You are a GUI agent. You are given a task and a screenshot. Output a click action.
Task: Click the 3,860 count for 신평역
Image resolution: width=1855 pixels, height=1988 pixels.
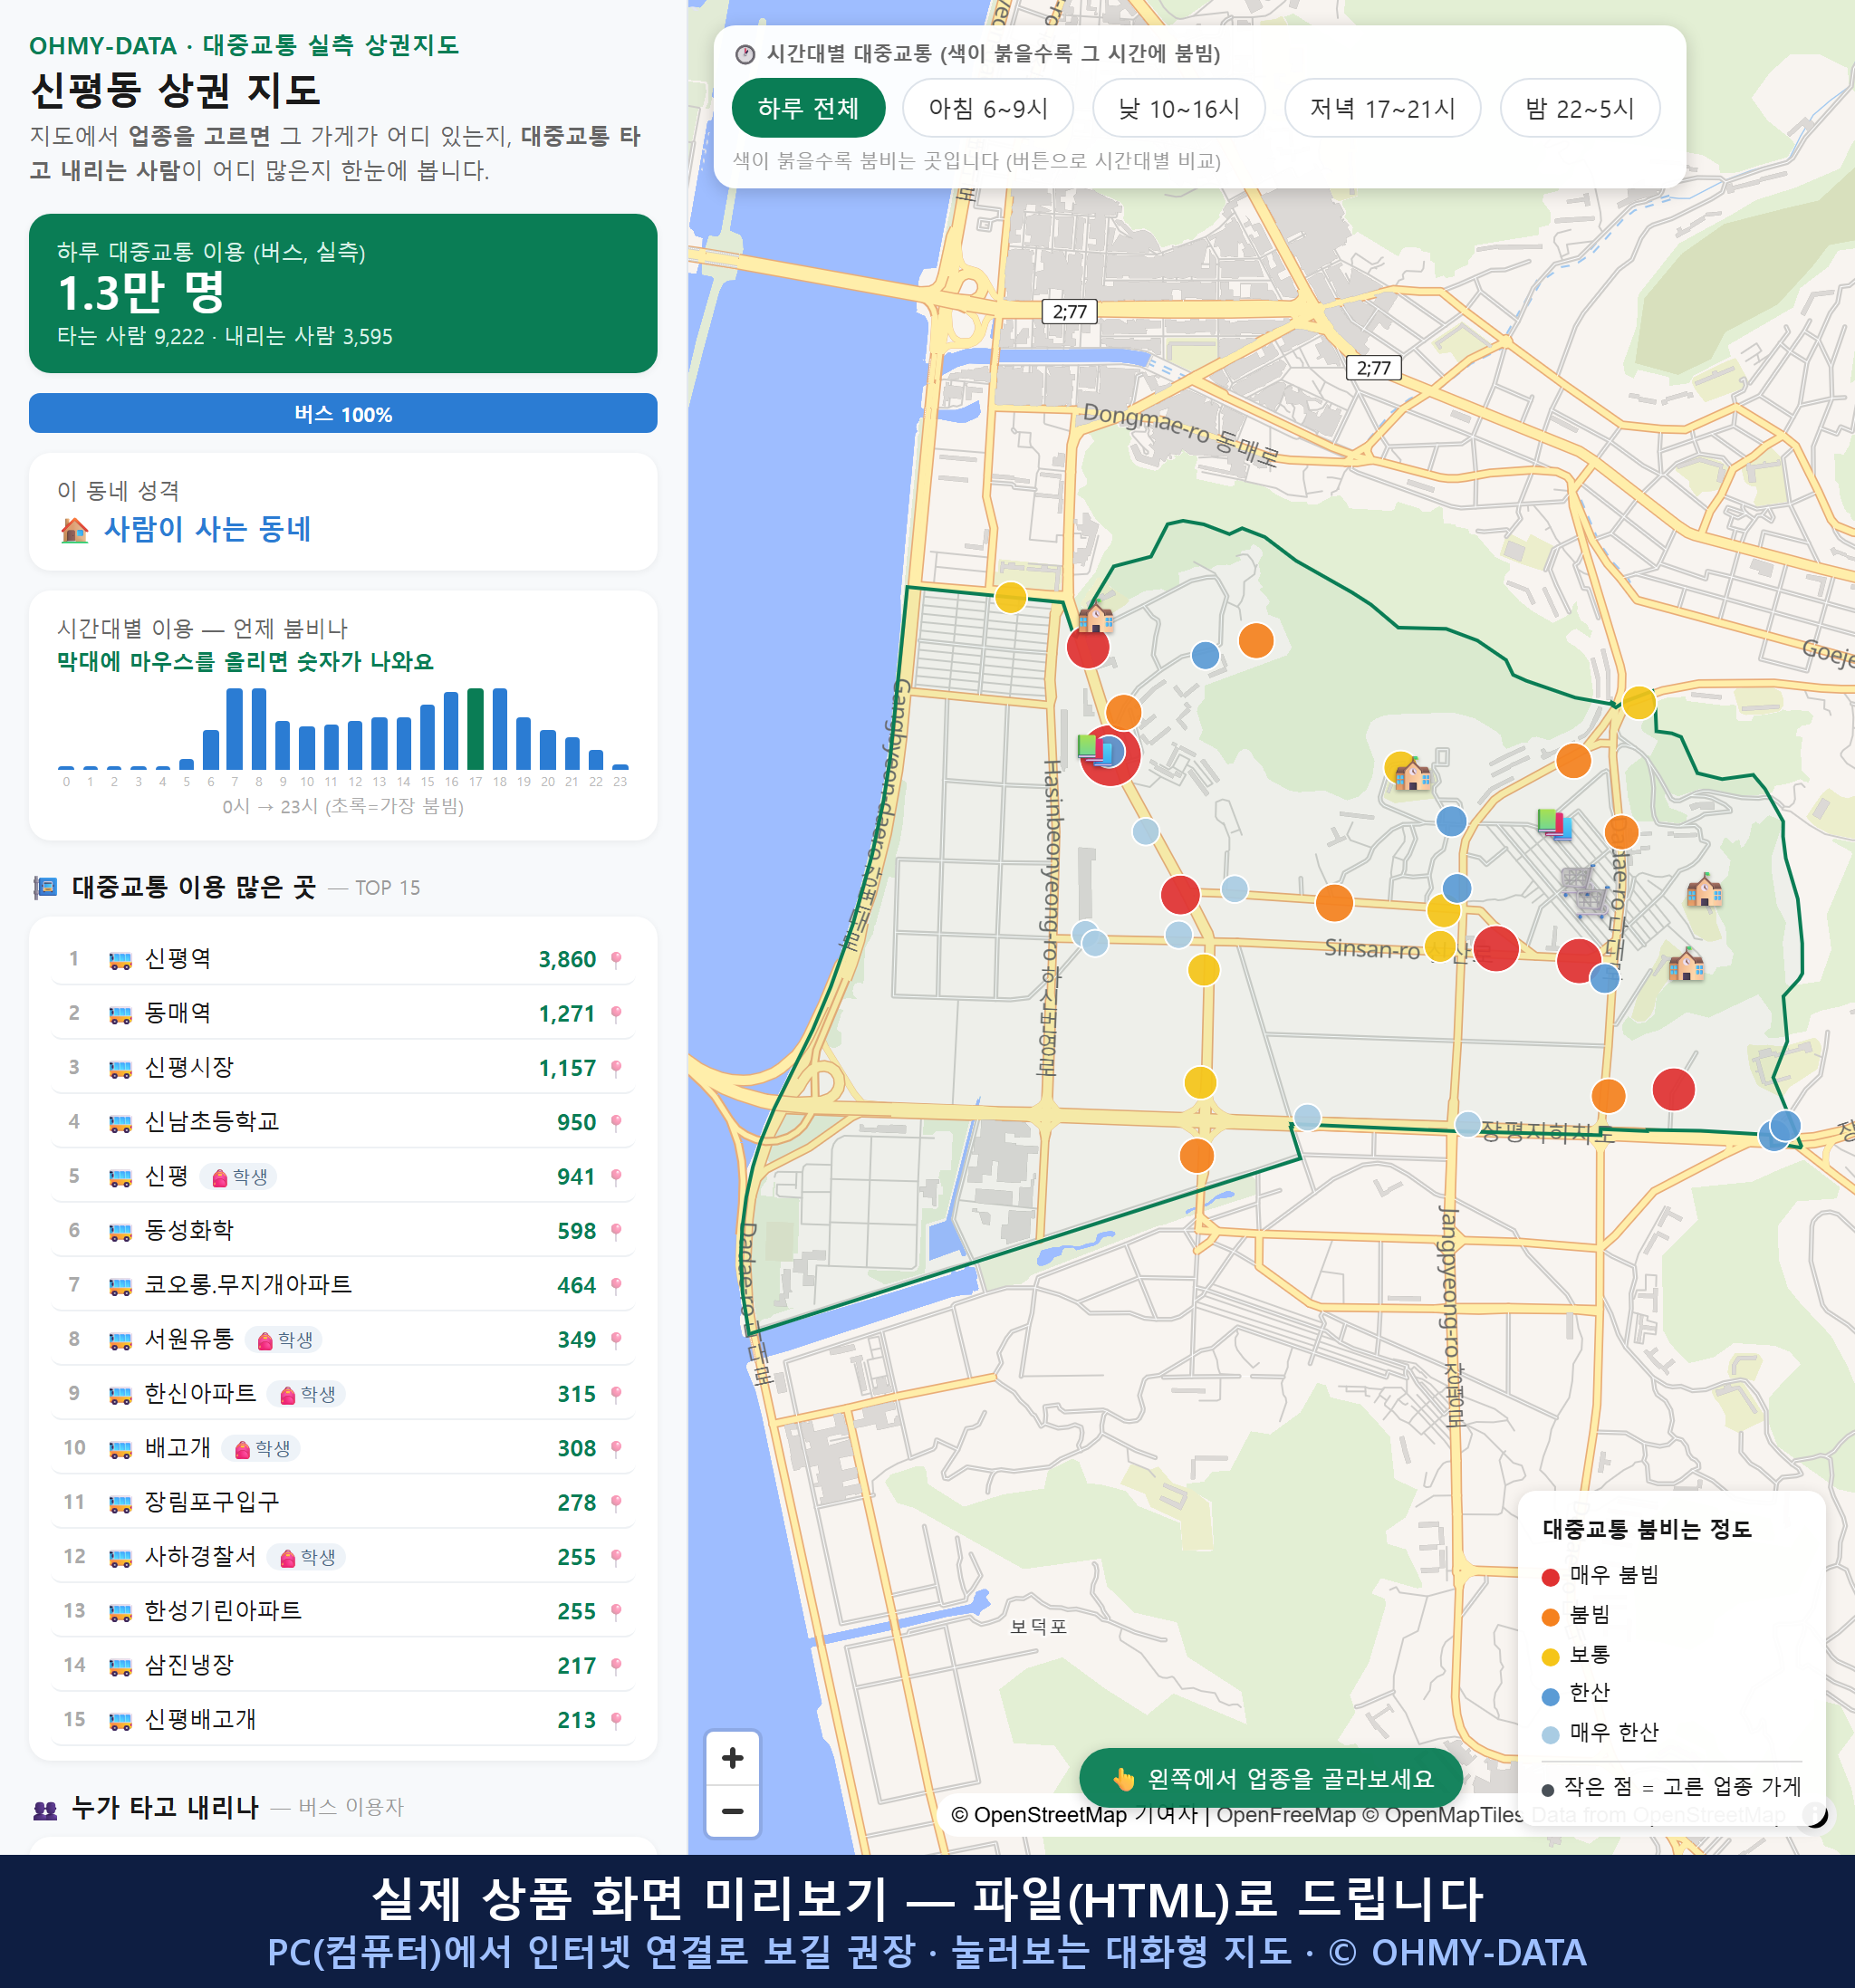(x=567, y=959)
